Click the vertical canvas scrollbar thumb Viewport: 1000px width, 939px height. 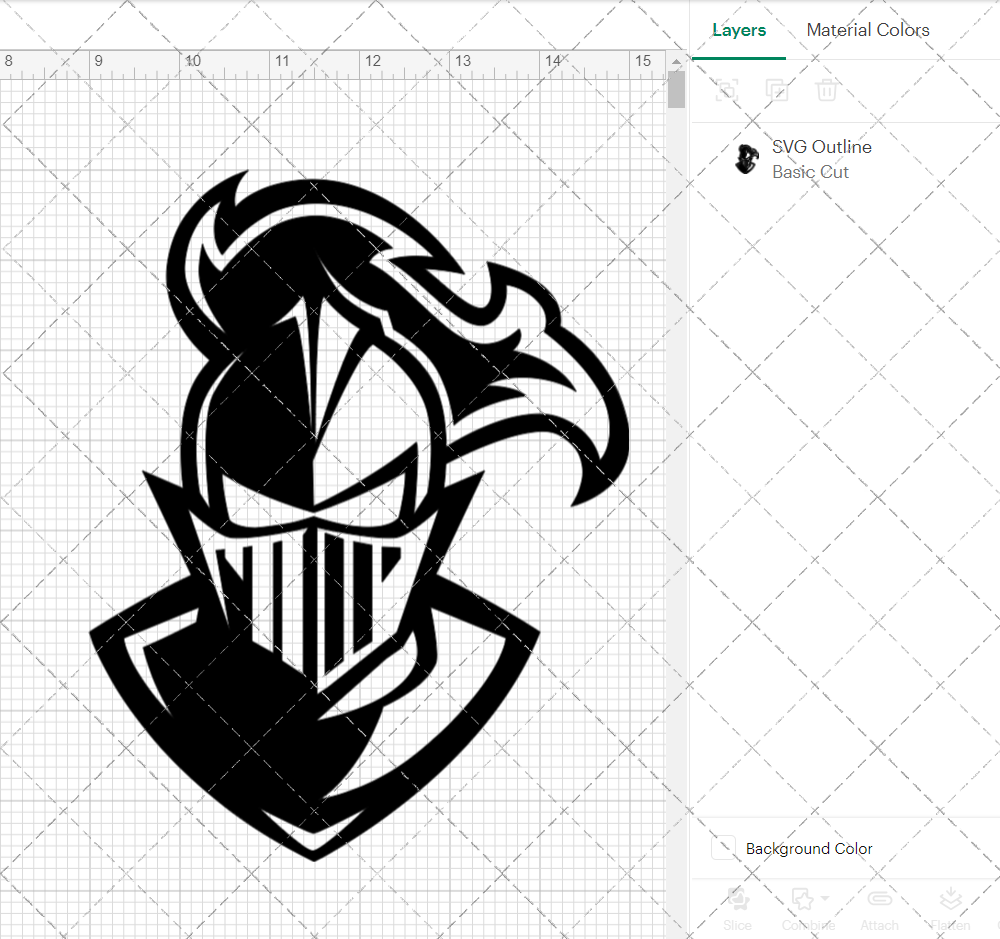click(x=676, y=89)
